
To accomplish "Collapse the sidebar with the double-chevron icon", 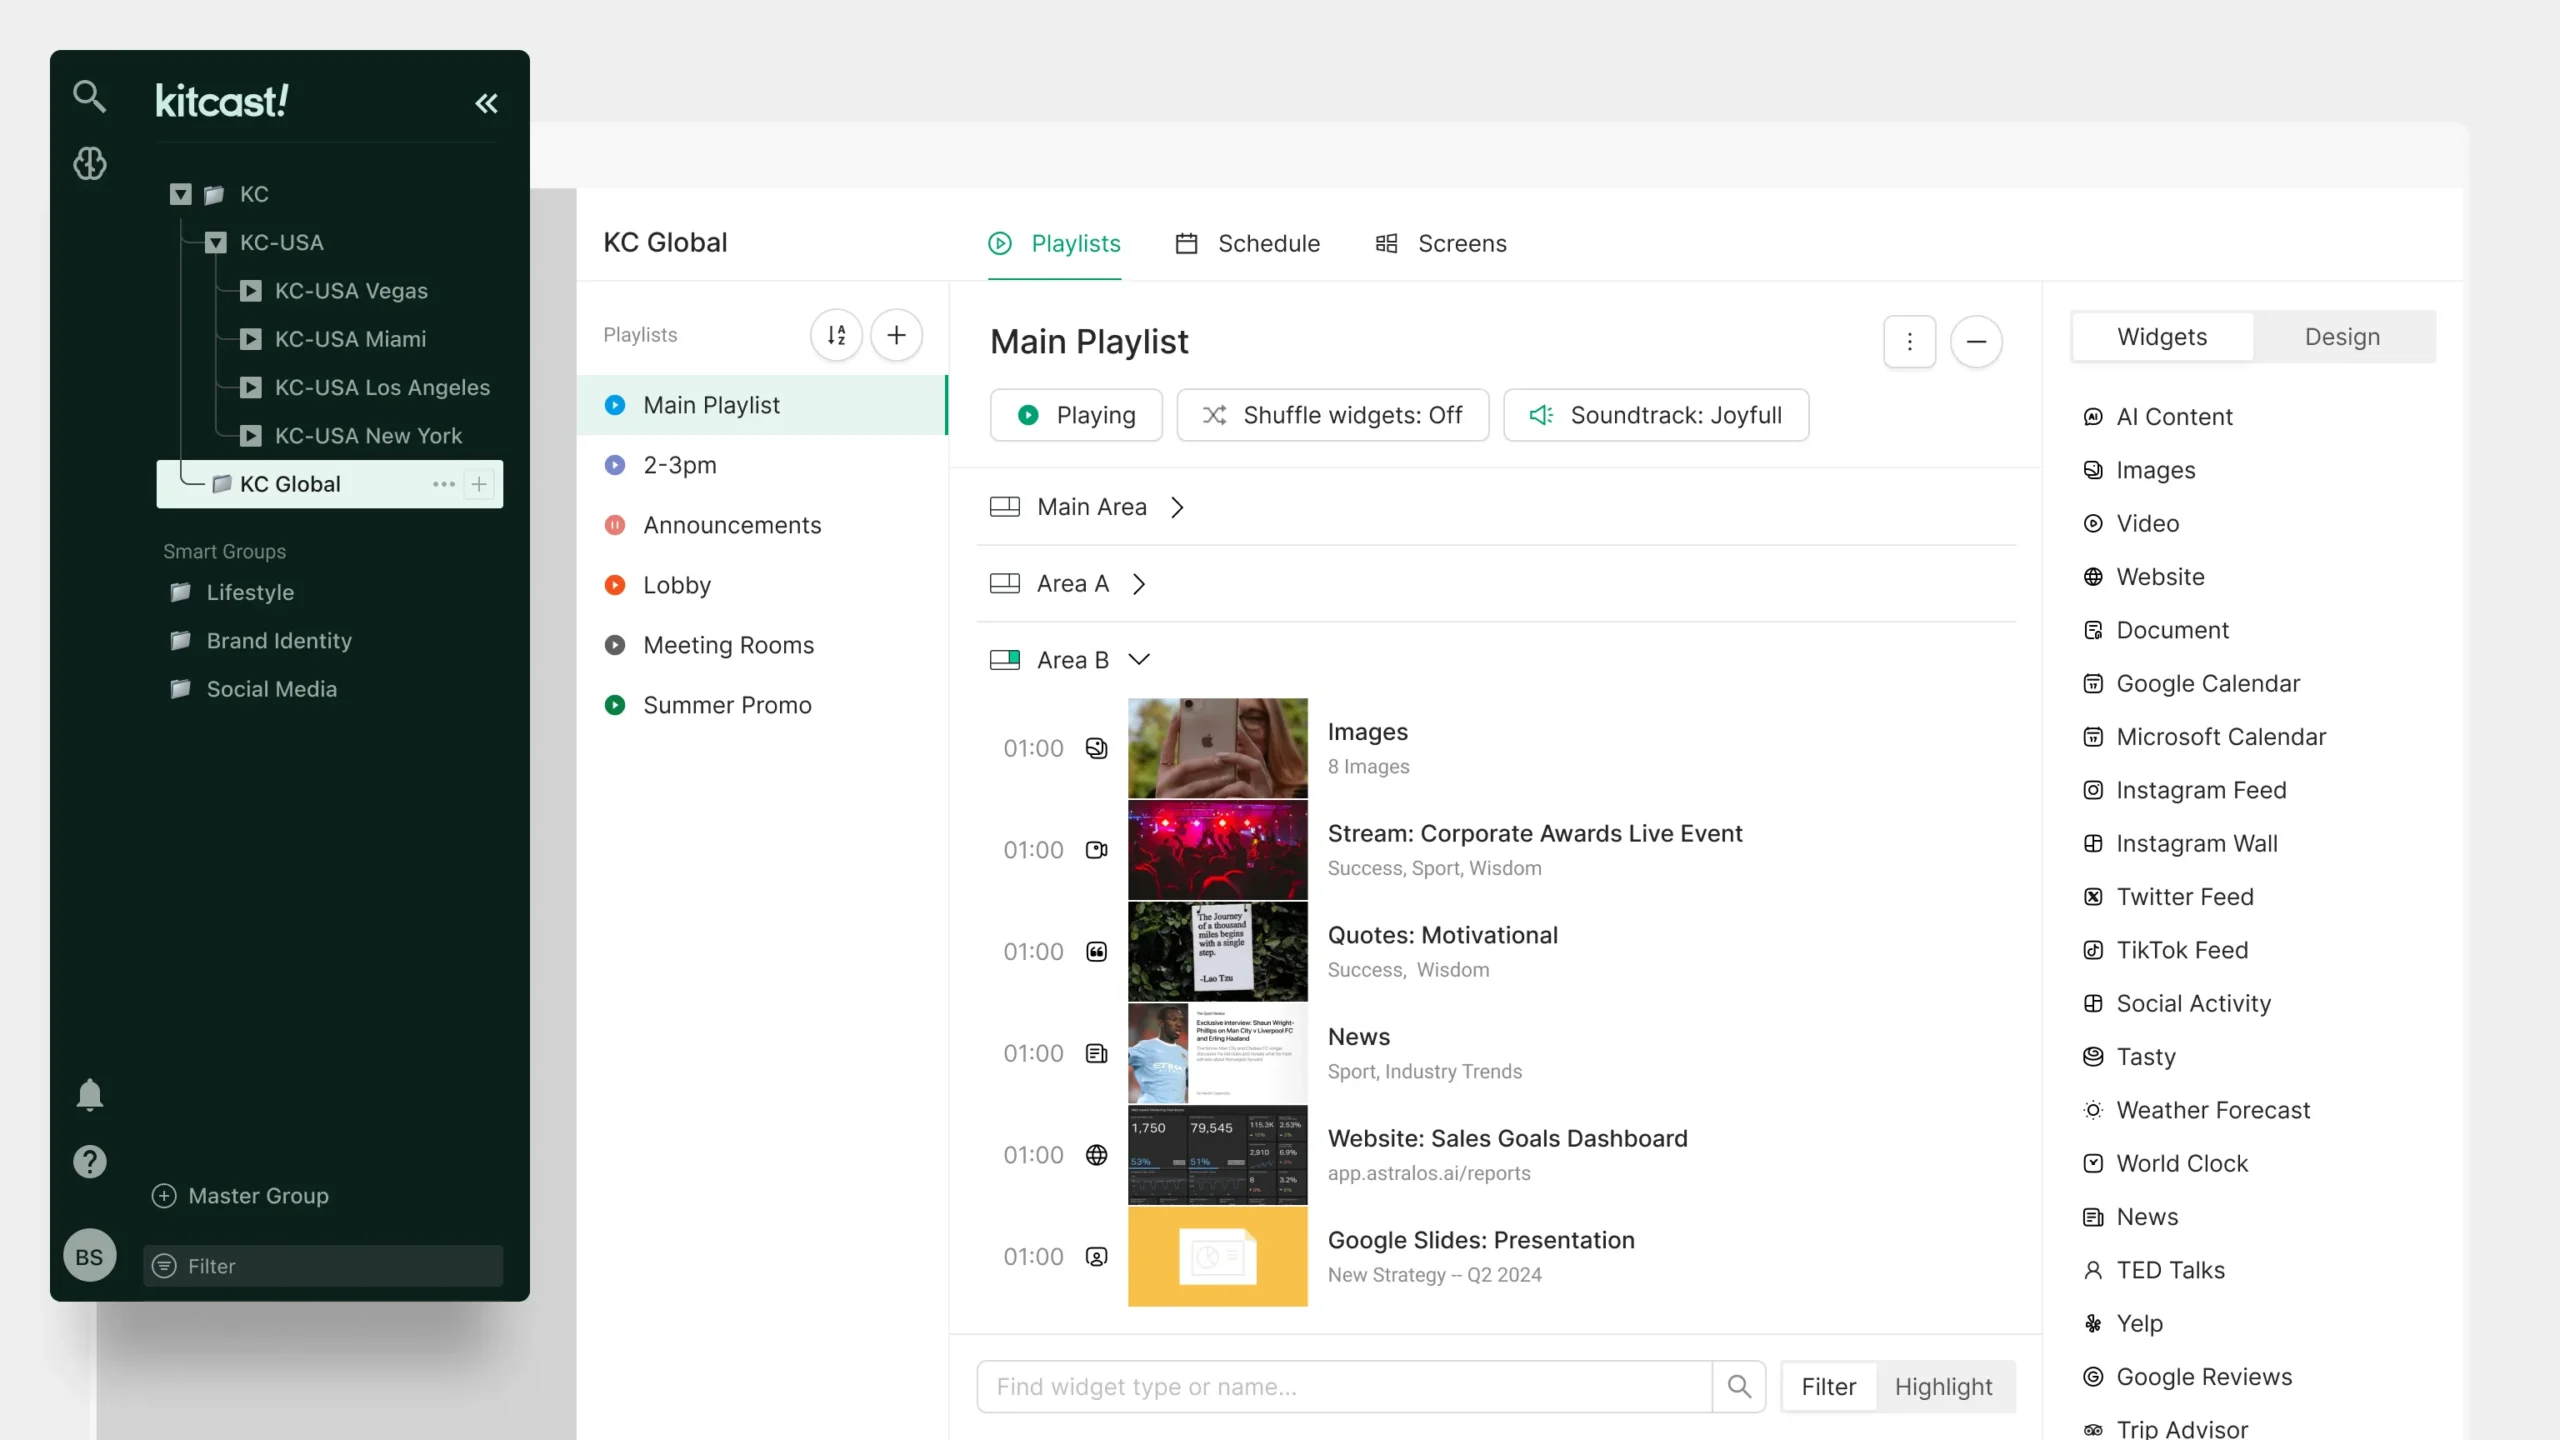I will click(x=487, y=103).
